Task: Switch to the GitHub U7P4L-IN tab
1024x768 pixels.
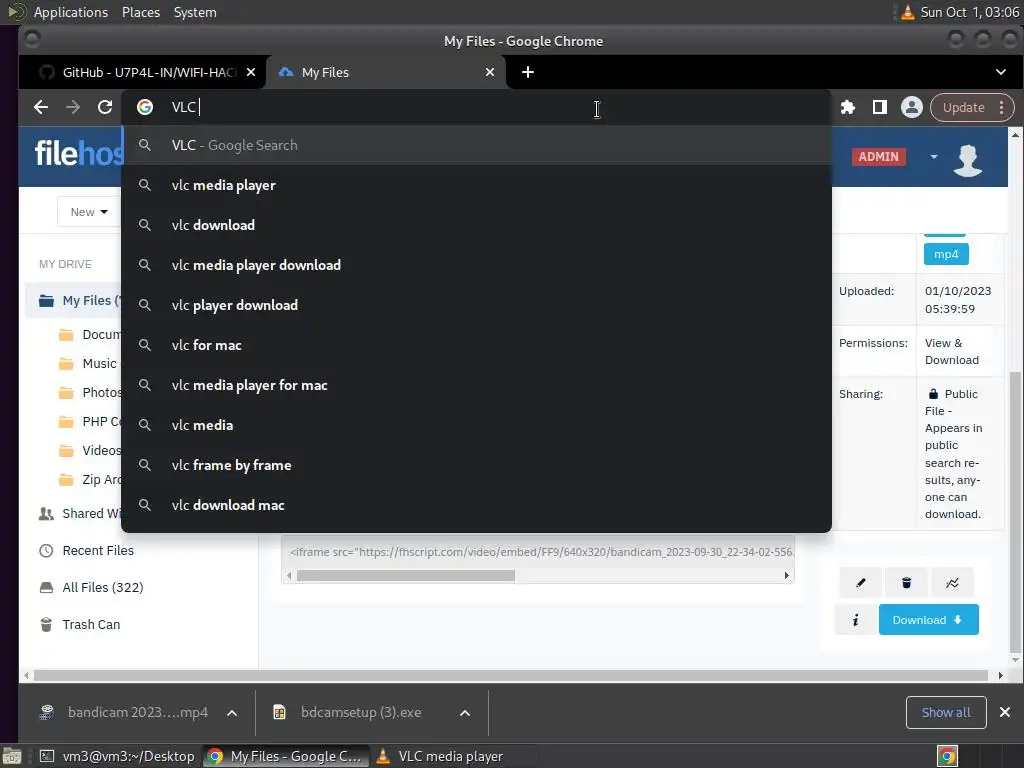Action: [x=142, y=72]
